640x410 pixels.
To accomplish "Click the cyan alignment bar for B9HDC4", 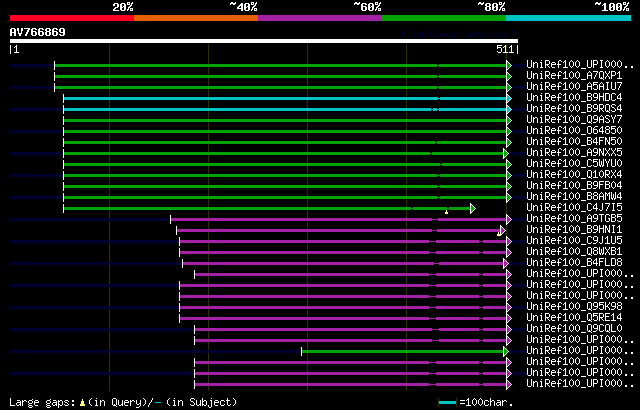I will tap(285, 98).
